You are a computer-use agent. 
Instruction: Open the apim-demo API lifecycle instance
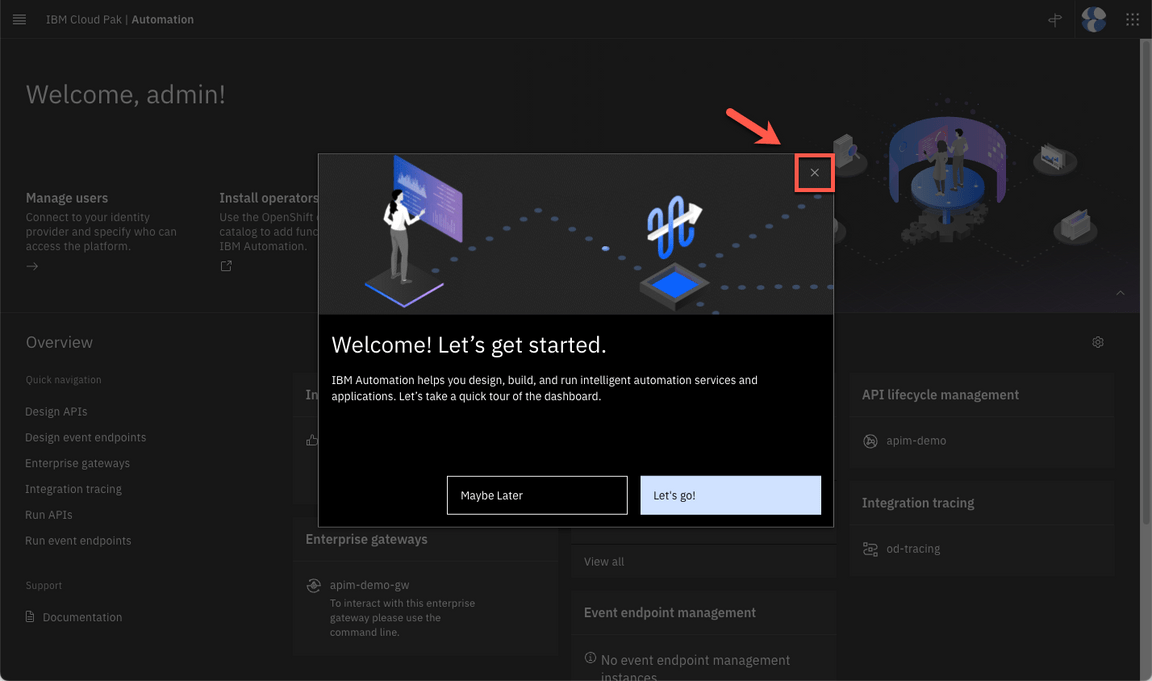coord(915,441)
